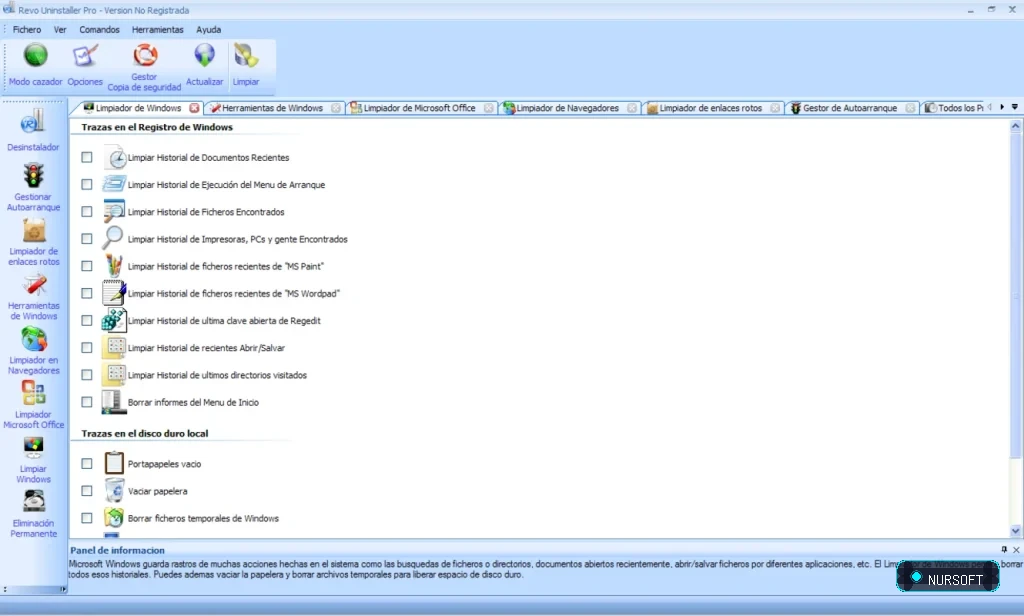Open Limpiar Windows sidebar tool
The width and height of the screenshot is (1024, 616).
[33, 460]
